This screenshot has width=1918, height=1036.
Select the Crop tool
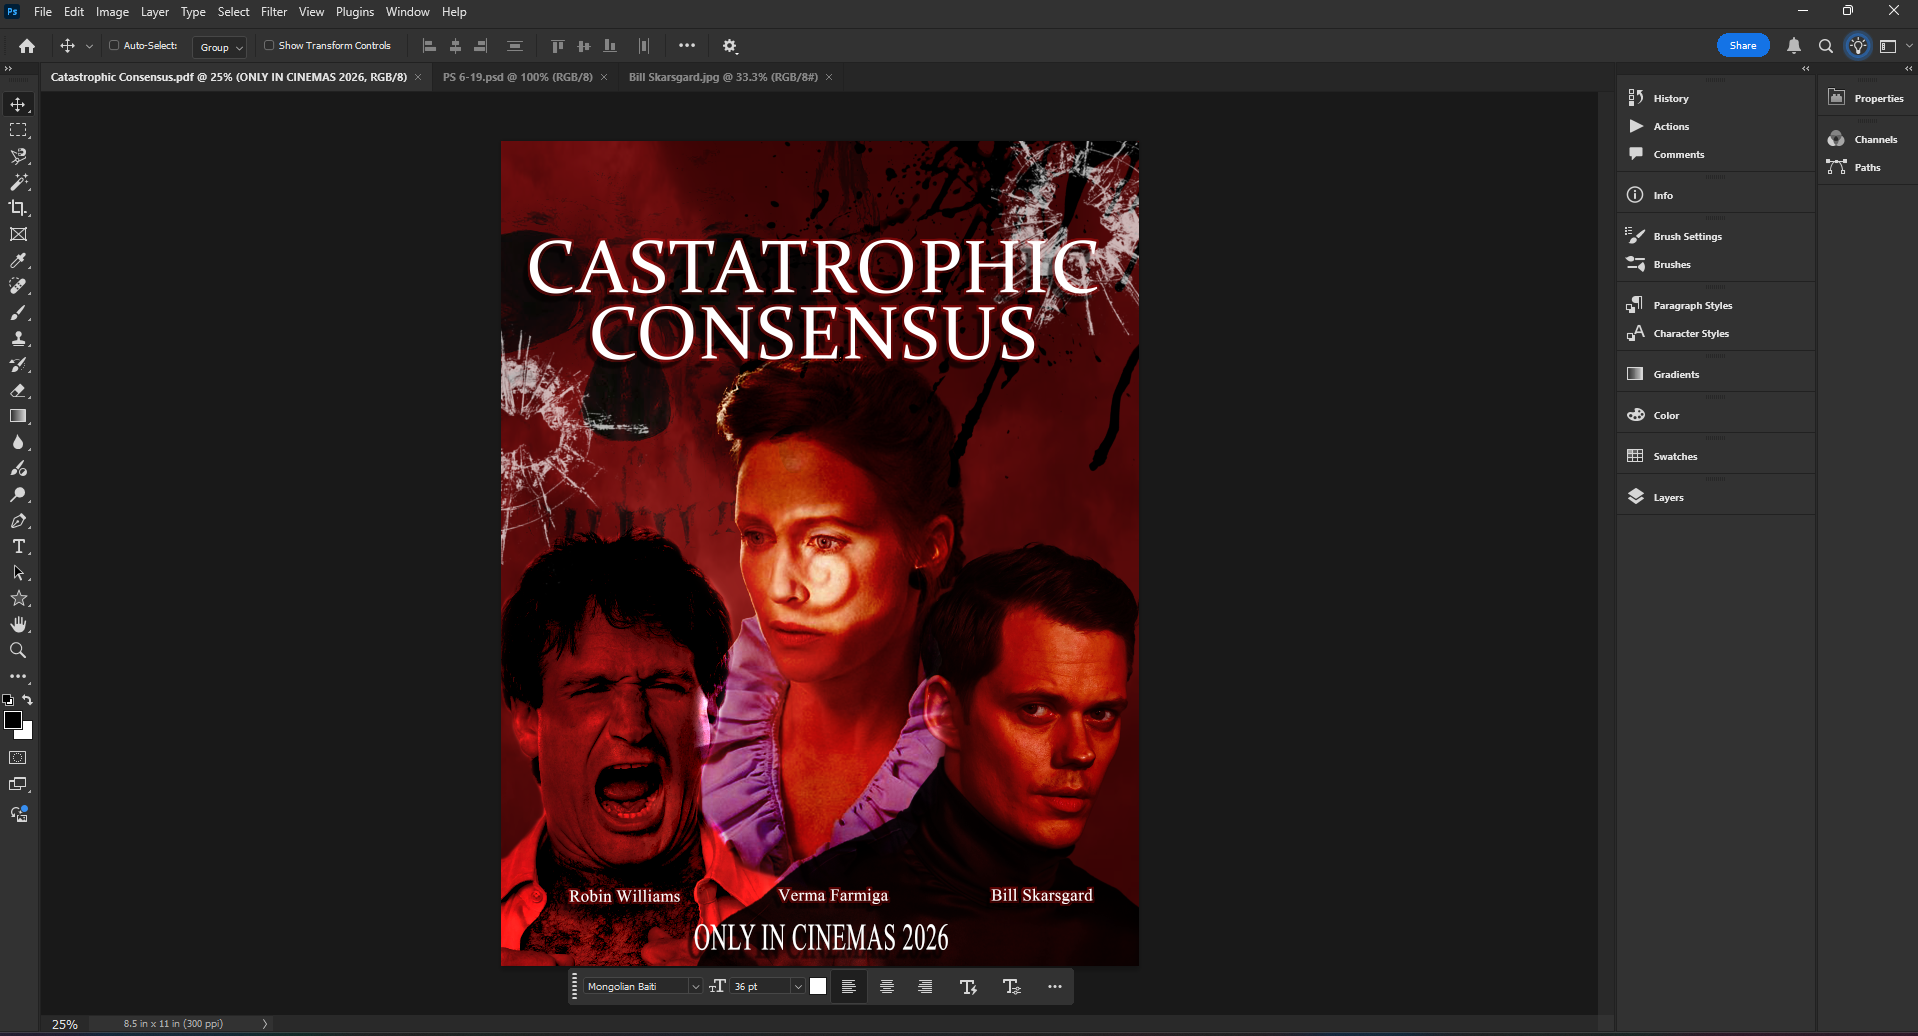coord(18,208)
